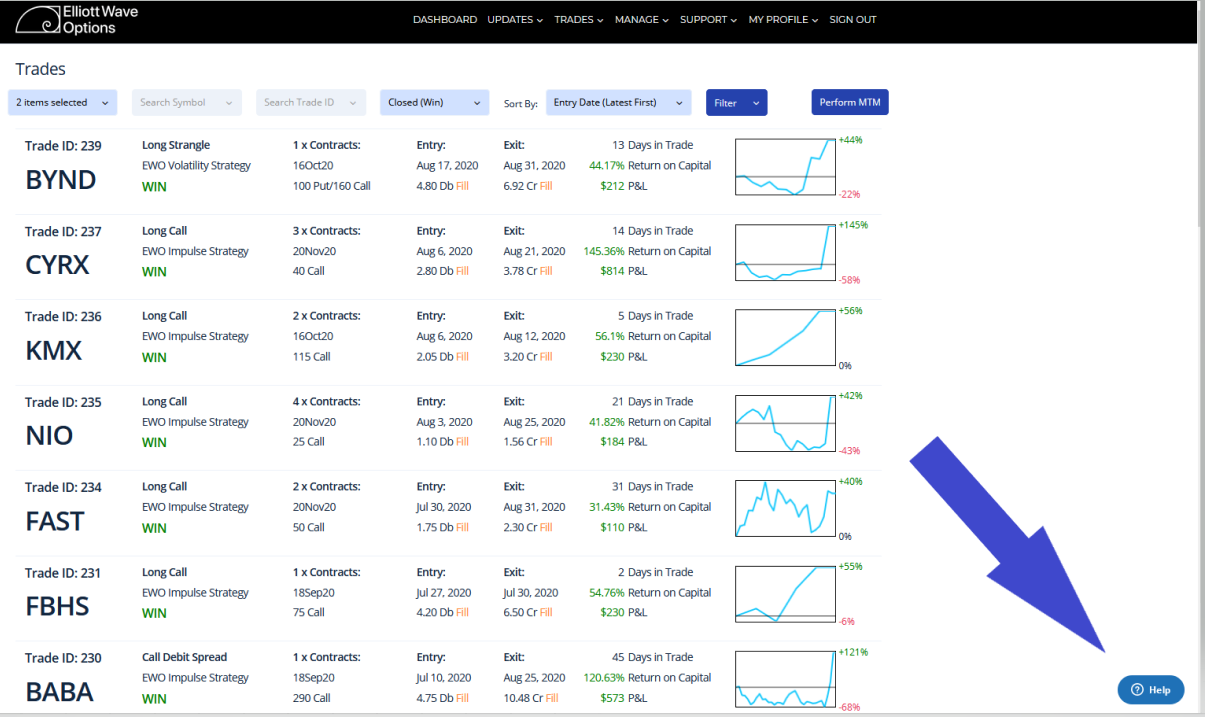
Task: Click the $814 P&L value
Action: [x=612, y=271]
